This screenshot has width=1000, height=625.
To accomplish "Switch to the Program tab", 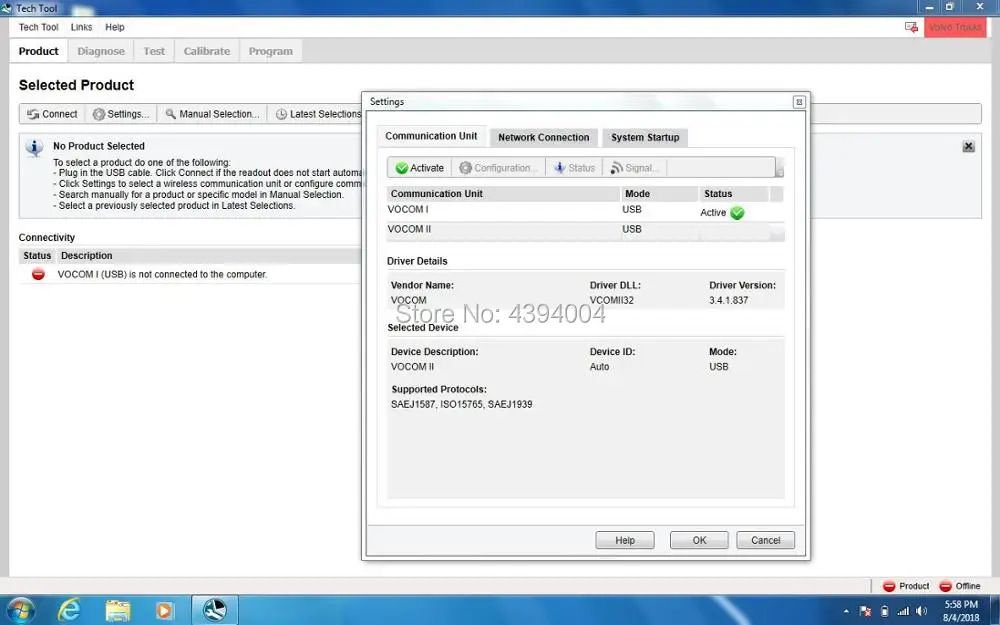I will 270,51.
